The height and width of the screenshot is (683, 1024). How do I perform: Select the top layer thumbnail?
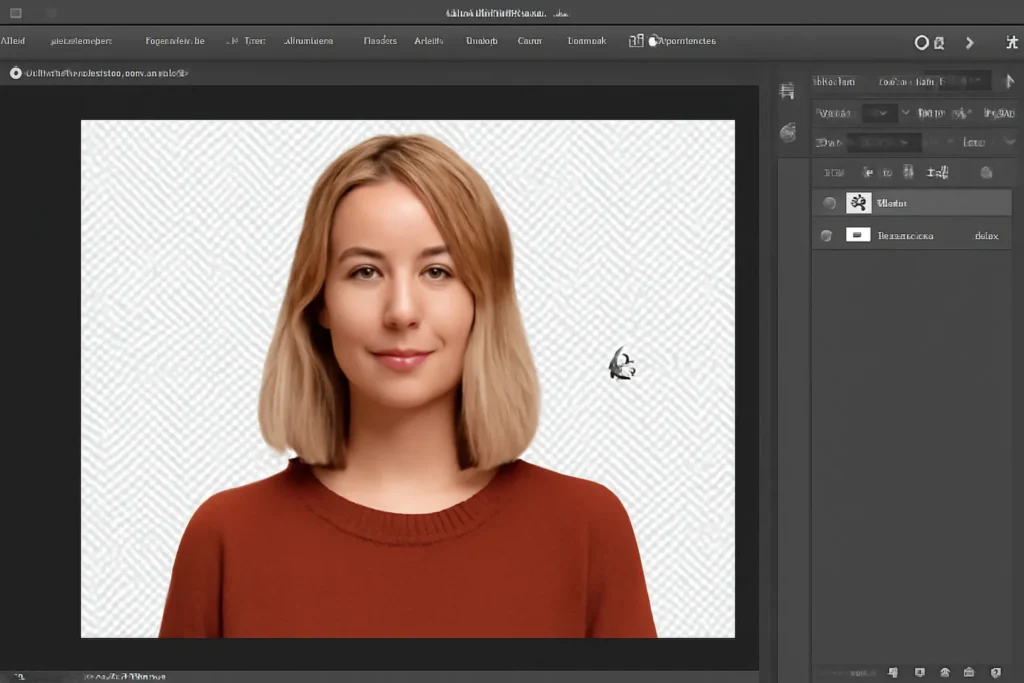point(858,202)
